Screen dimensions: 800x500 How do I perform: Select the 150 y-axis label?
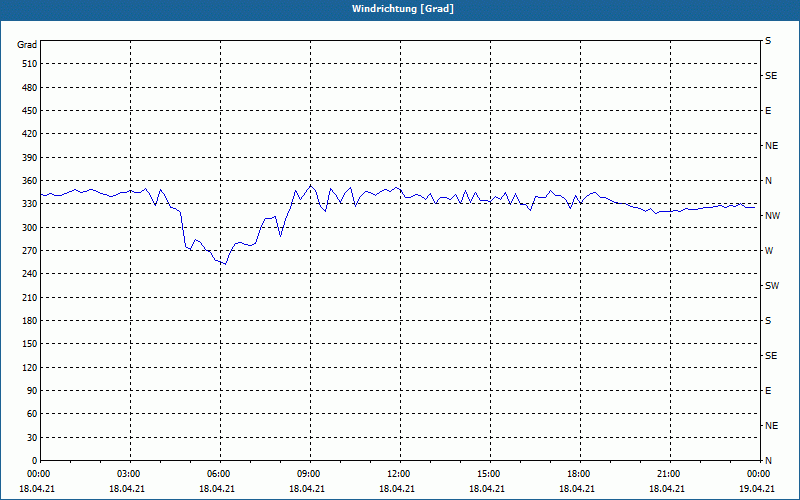click(29, 344)
